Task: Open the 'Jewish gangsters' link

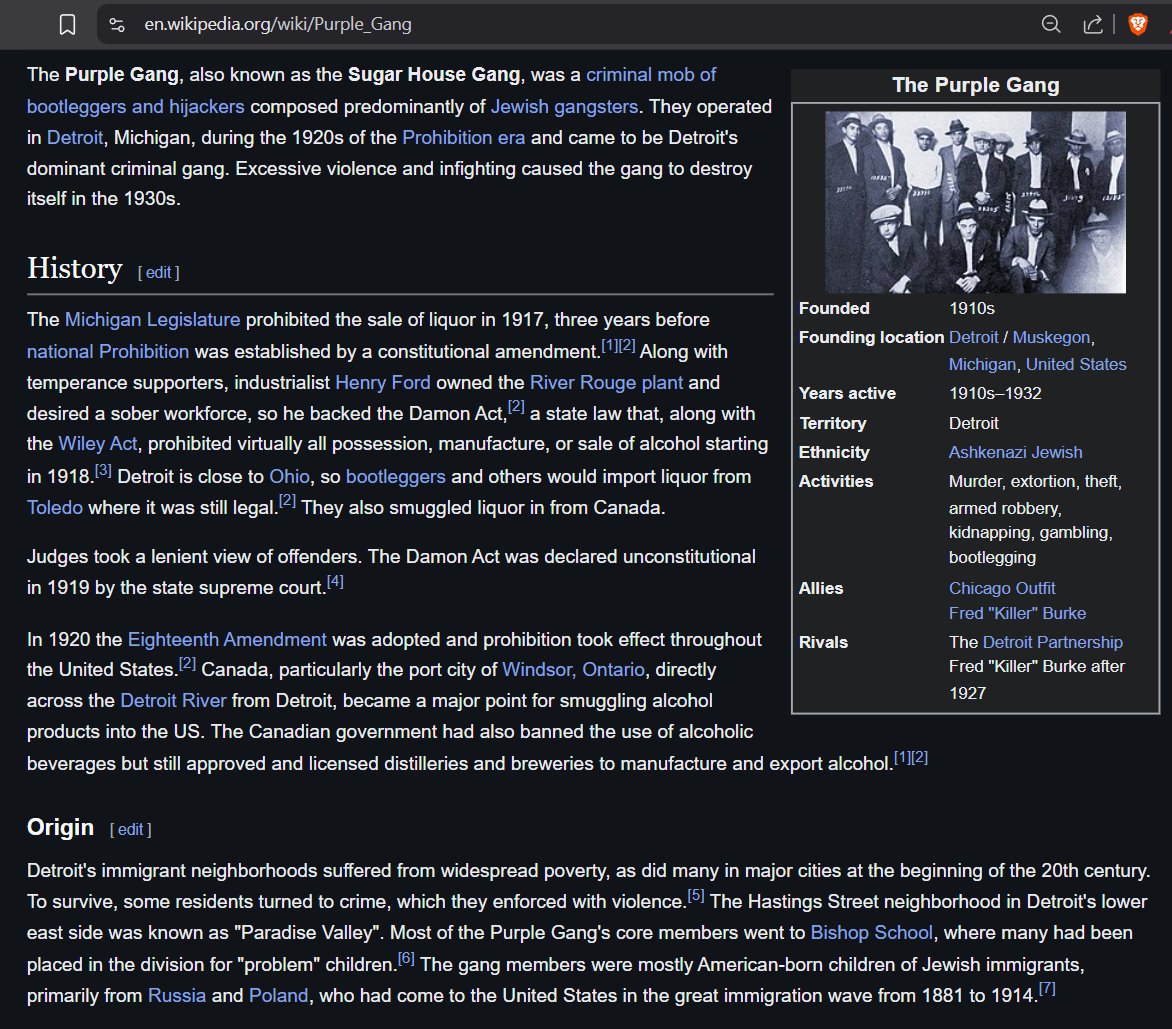Action: click(x=564, y=107)
